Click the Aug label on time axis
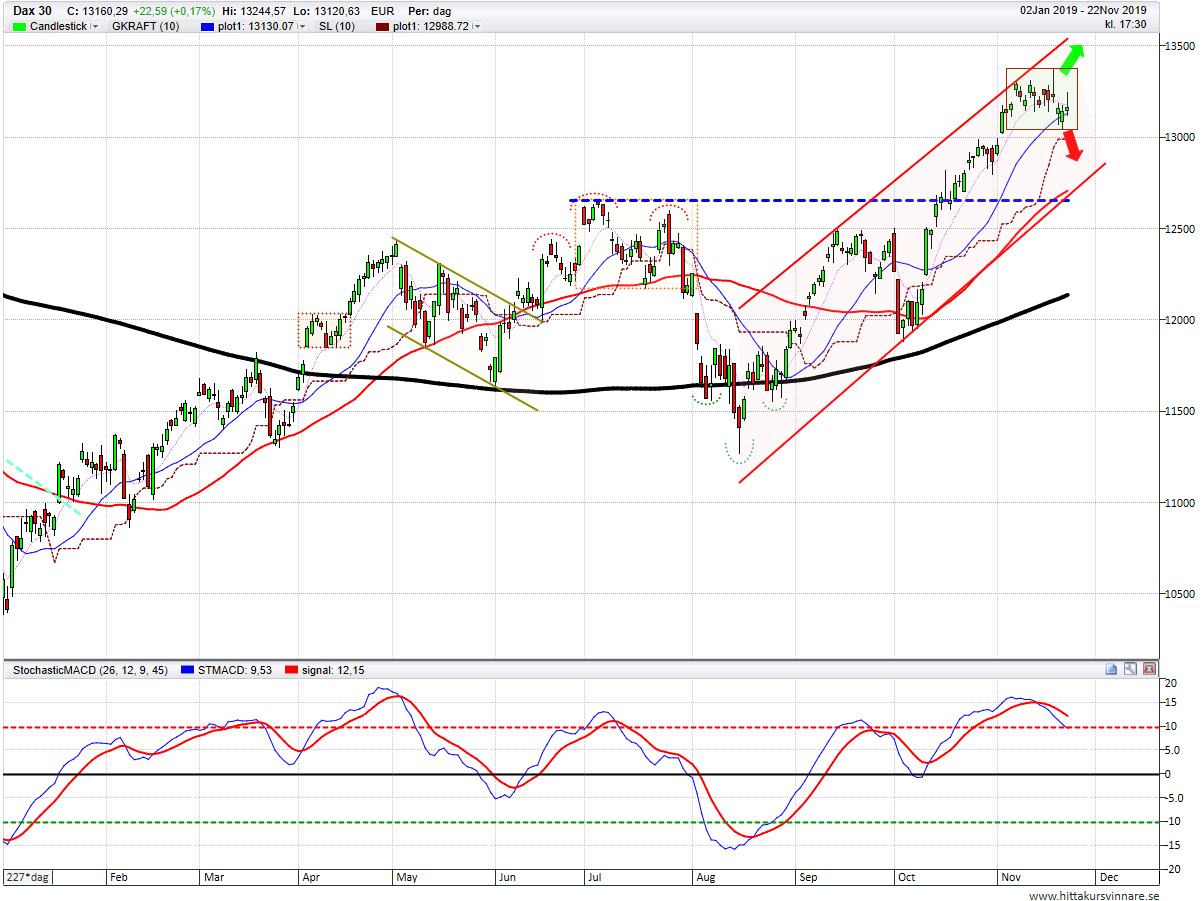Image resolution: width=1204 pixels, height=901 pixels. (705, 877)
